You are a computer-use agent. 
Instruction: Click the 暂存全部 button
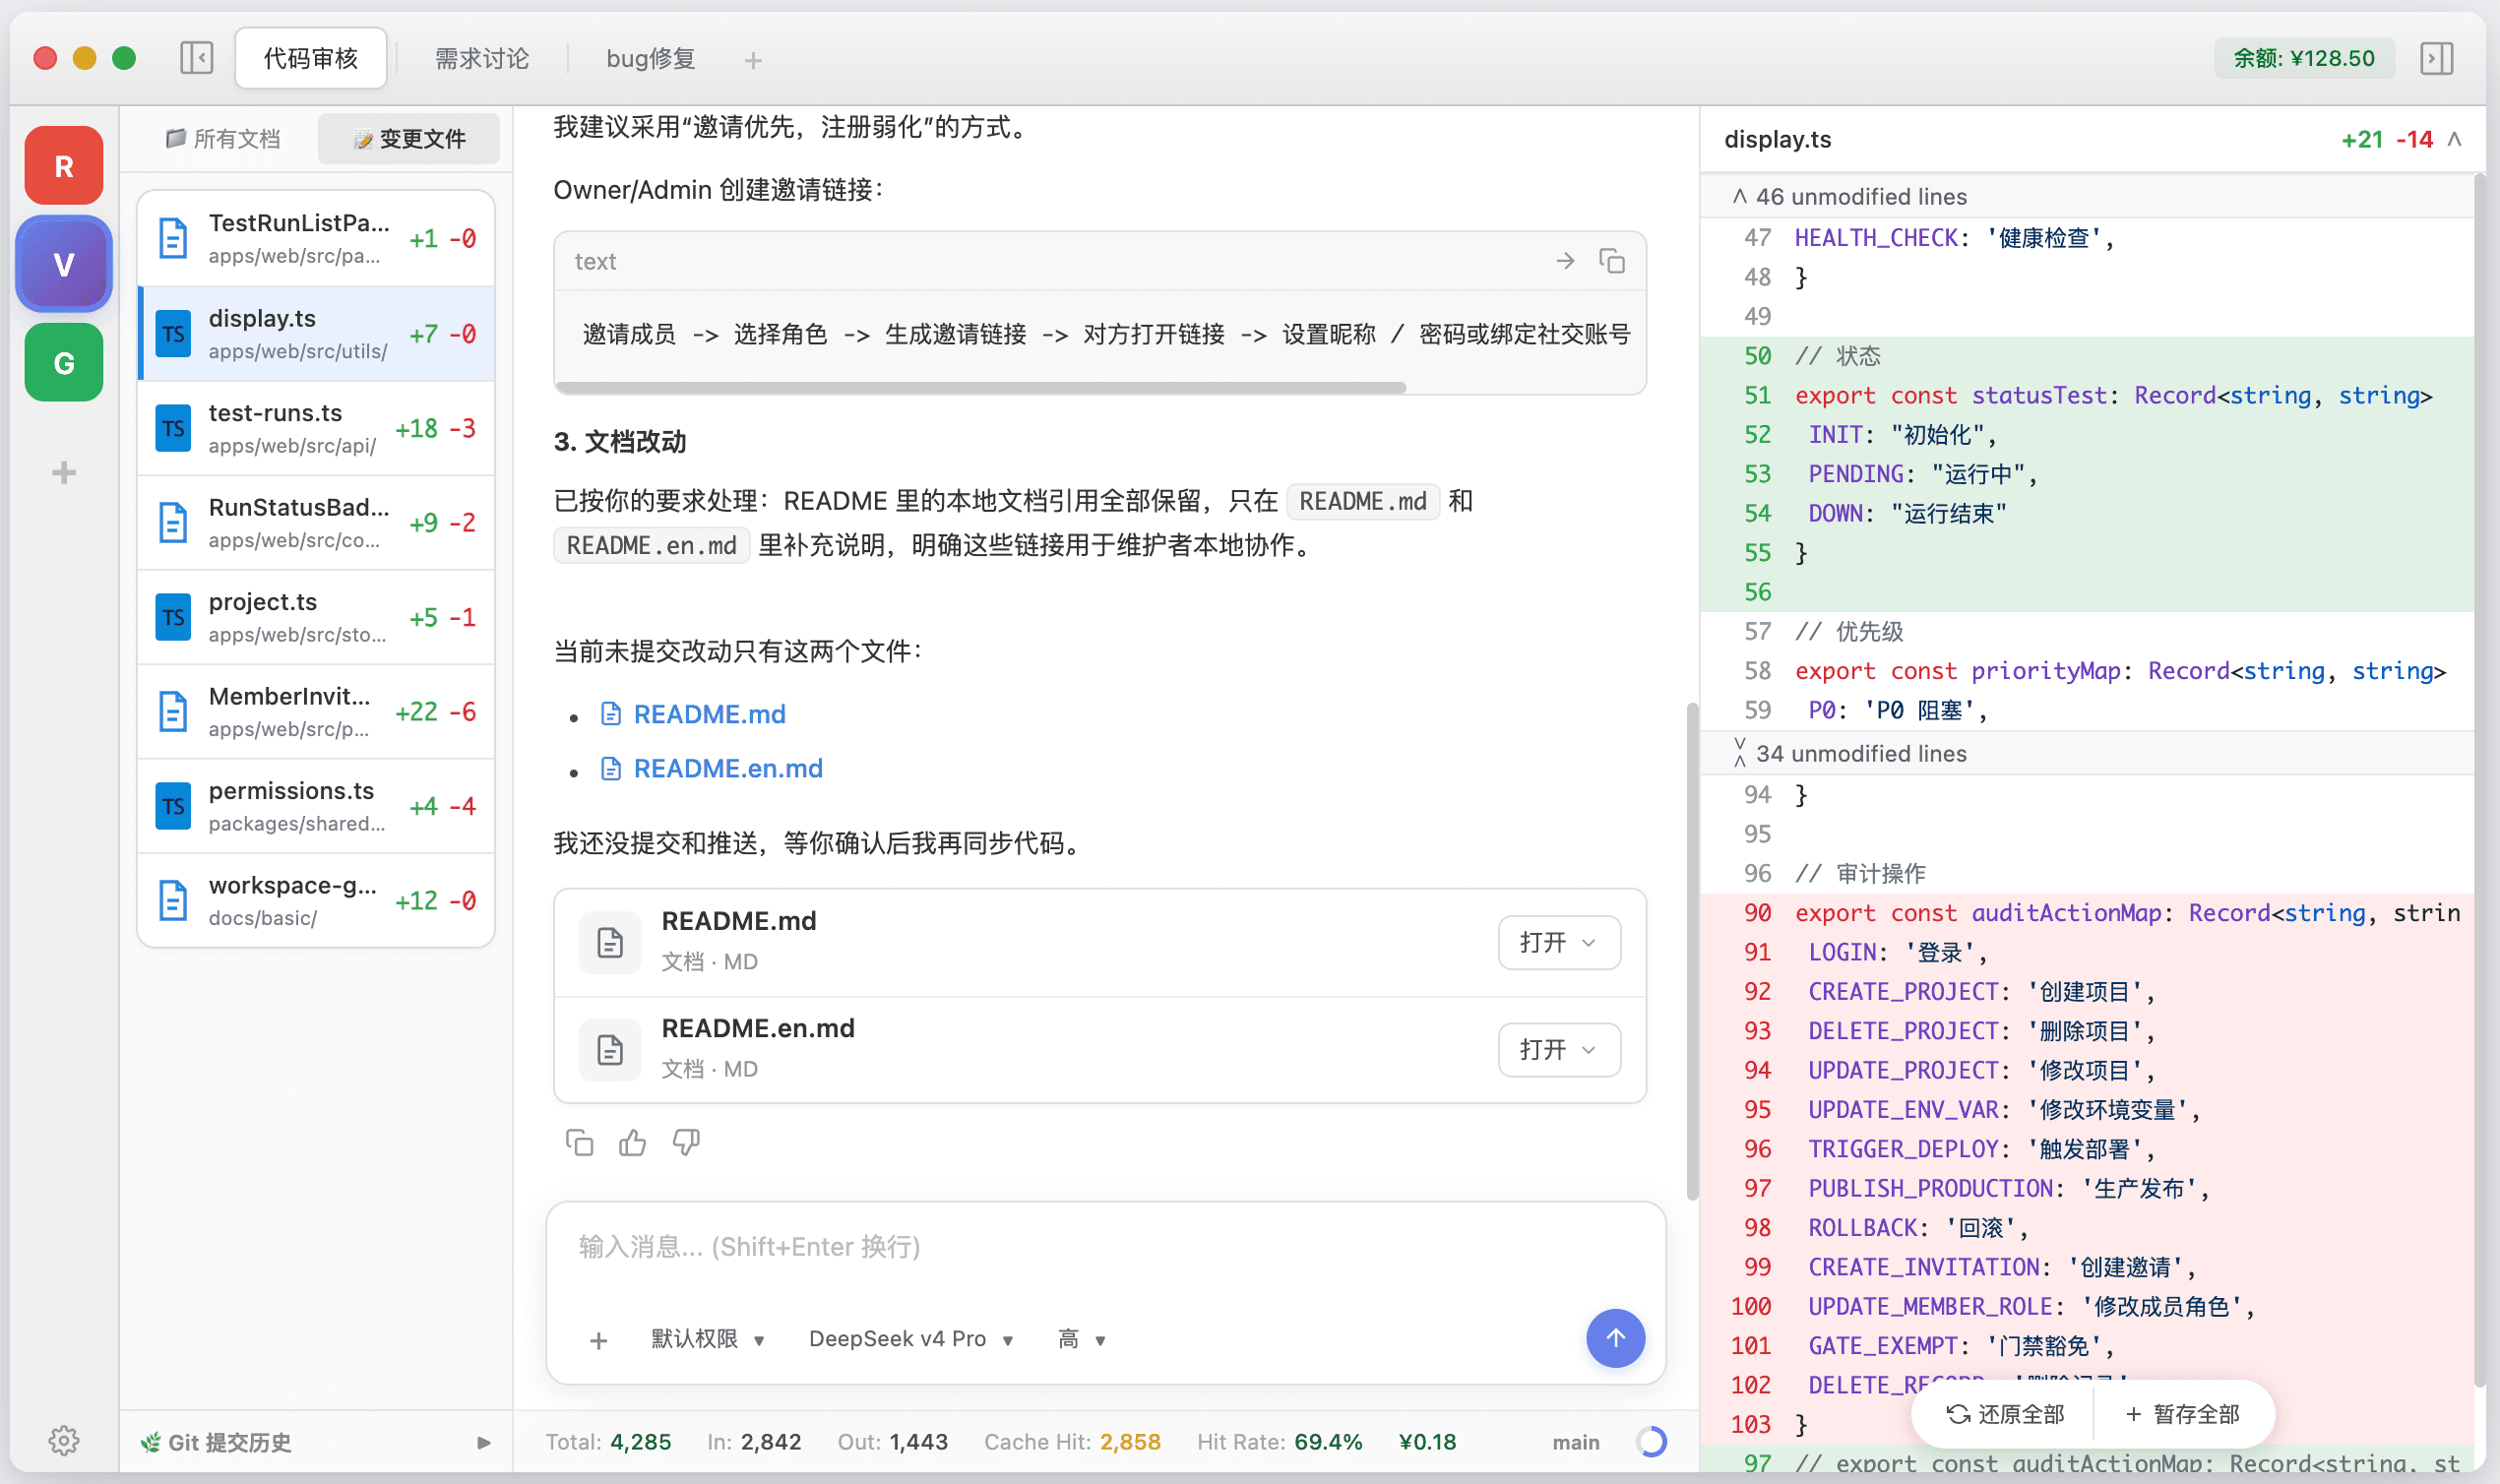[x=2183, y=1413]
